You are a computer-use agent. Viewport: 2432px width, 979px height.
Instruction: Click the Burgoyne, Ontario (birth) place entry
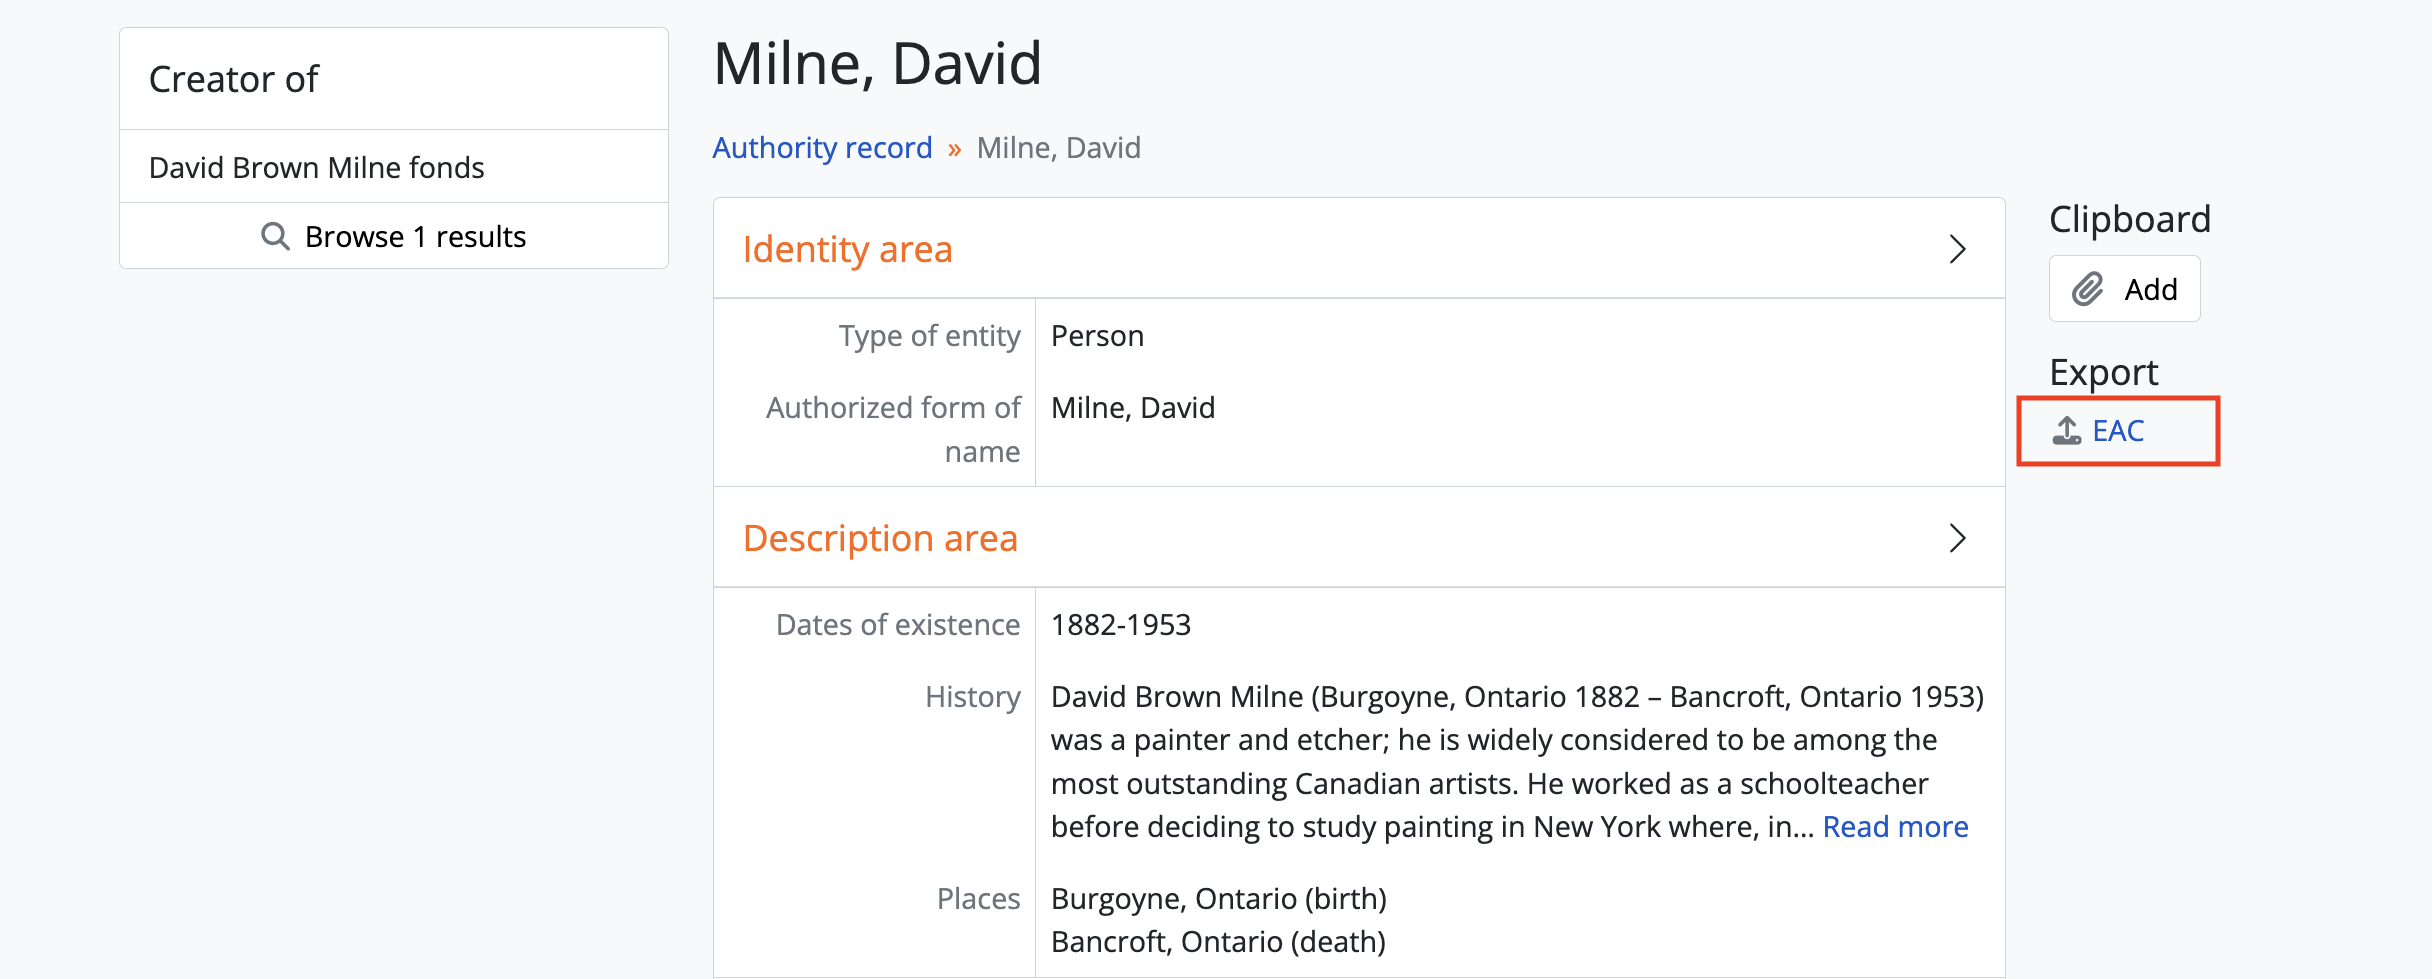1218,899
